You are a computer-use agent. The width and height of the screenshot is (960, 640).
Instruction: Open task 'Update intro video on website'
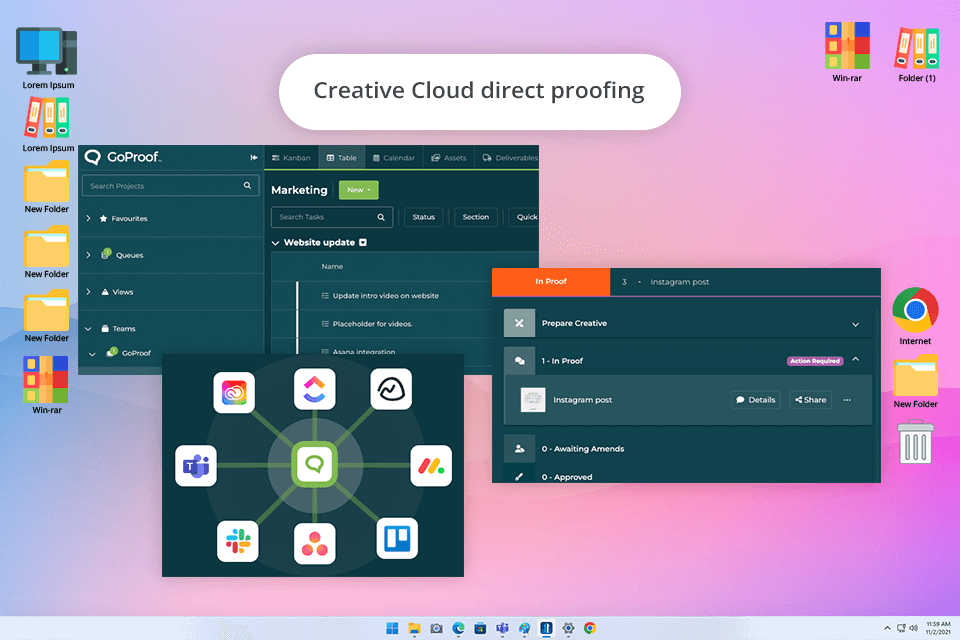pyautogui.click(x=386, y=295)
